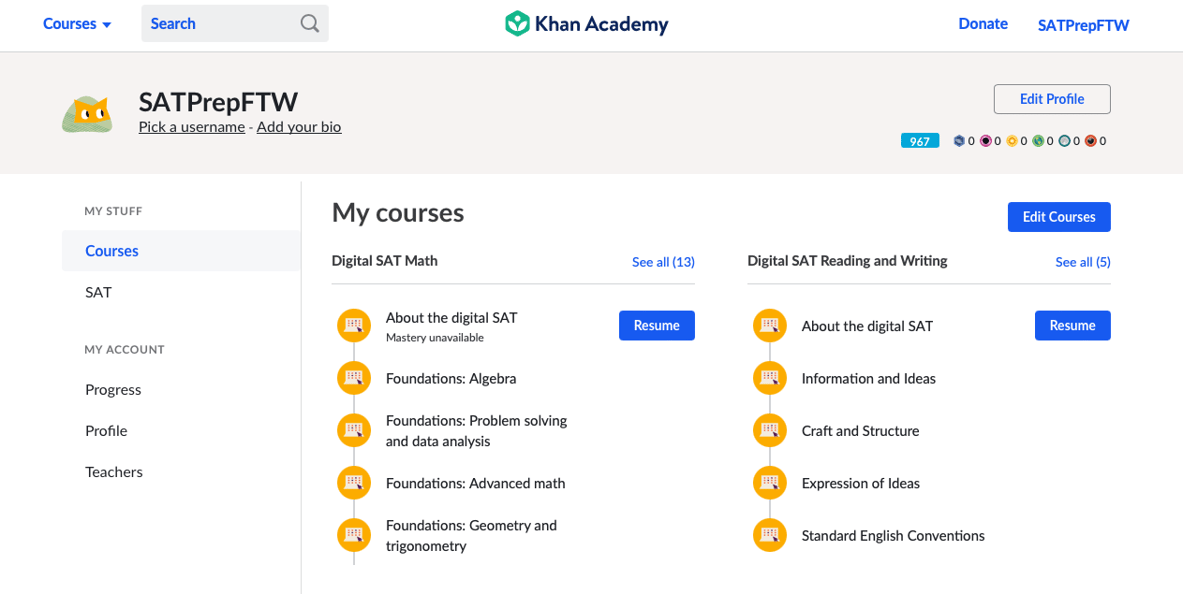Click the Craft and Structure unit icon
This screenshot has width=1183, height=594.
point(769,430)
